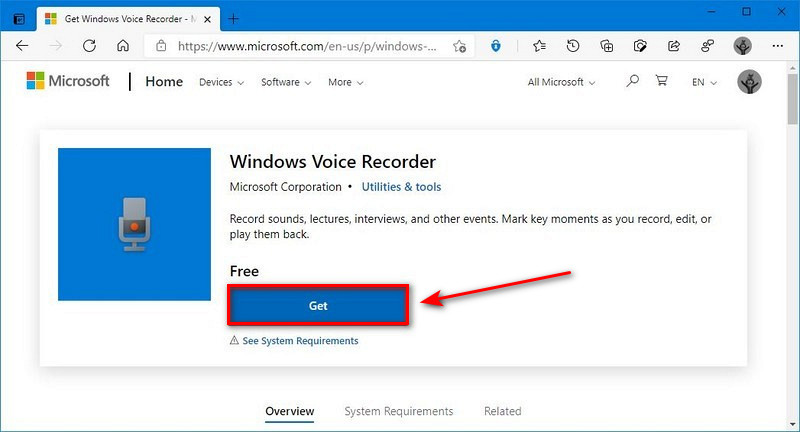Click the toolbar icon left of the profile avatar
Viewport: 800px width, 432px height.
[707, 46]
